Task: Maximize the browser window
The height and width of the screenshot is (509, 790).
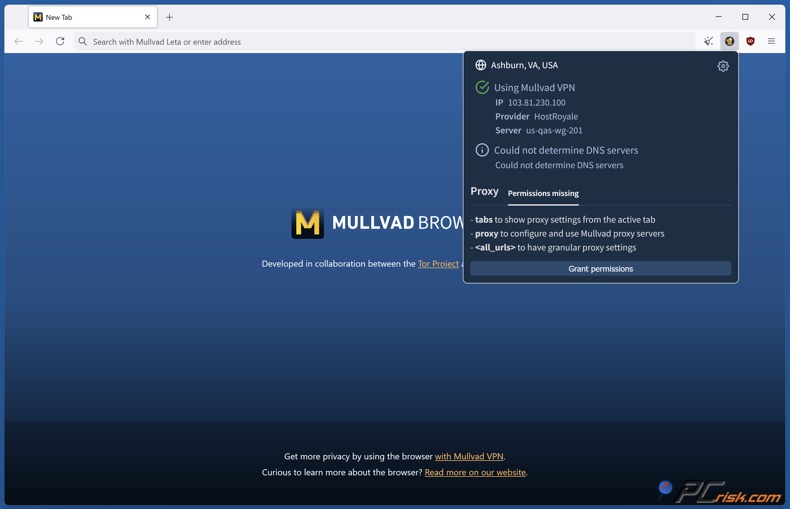Action: tap(745, 17)
